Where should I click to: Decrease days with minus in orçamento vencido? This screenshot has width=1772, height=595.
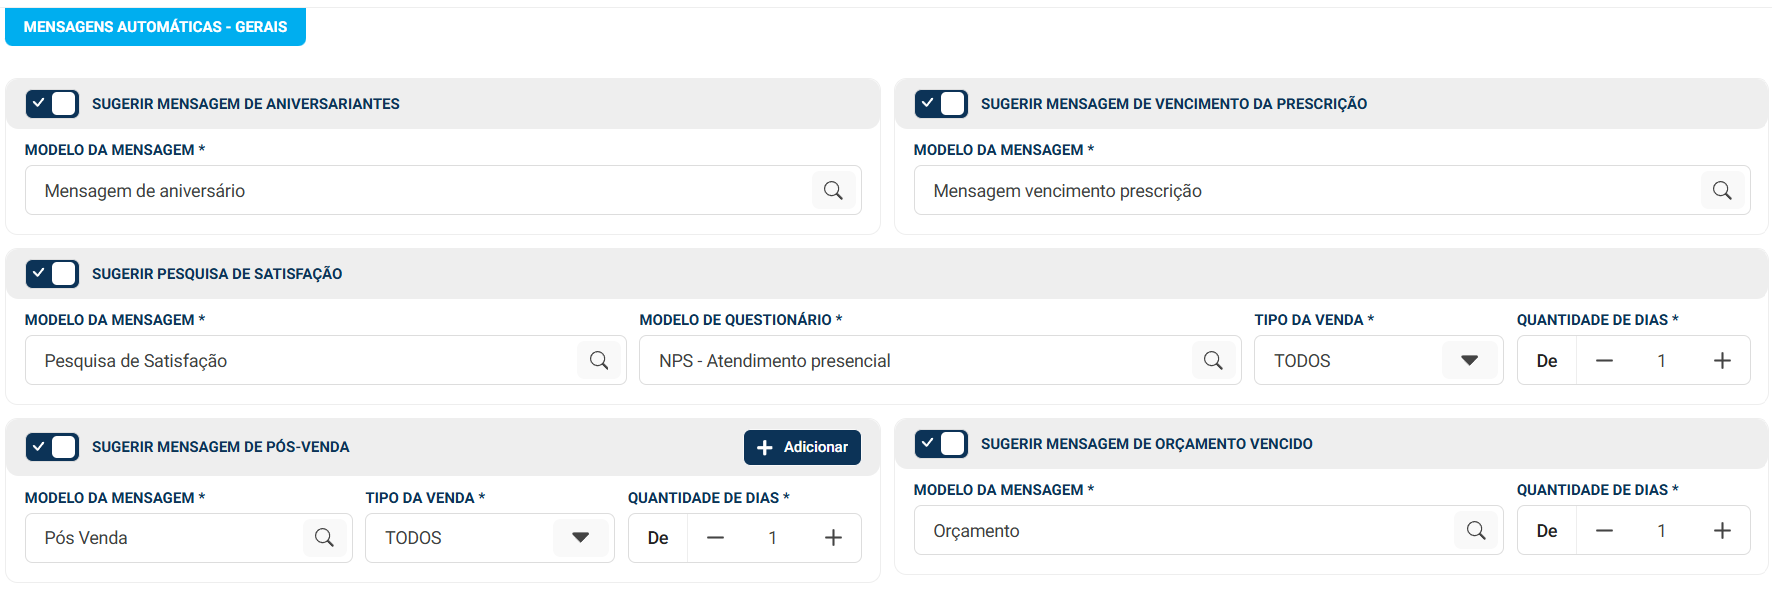(x=1604, y=530)
